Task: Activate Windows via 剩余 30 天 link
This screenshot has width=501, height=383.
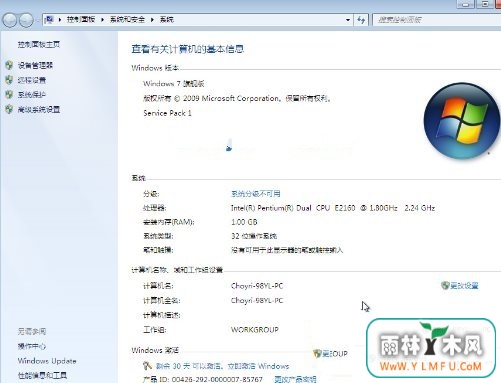Action: pos(222,366)
